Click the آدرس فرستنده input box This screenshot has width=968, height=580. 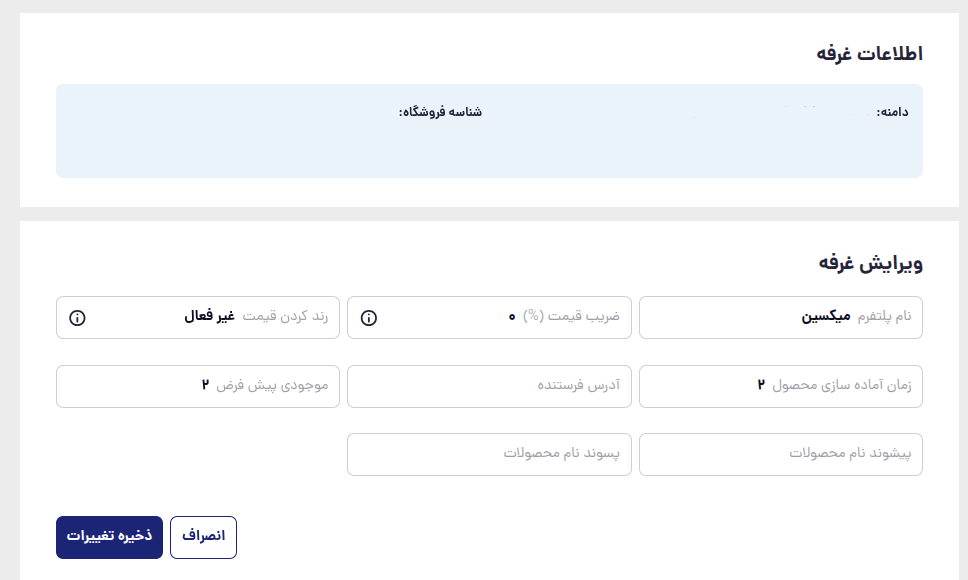click(x=489, y=386)
